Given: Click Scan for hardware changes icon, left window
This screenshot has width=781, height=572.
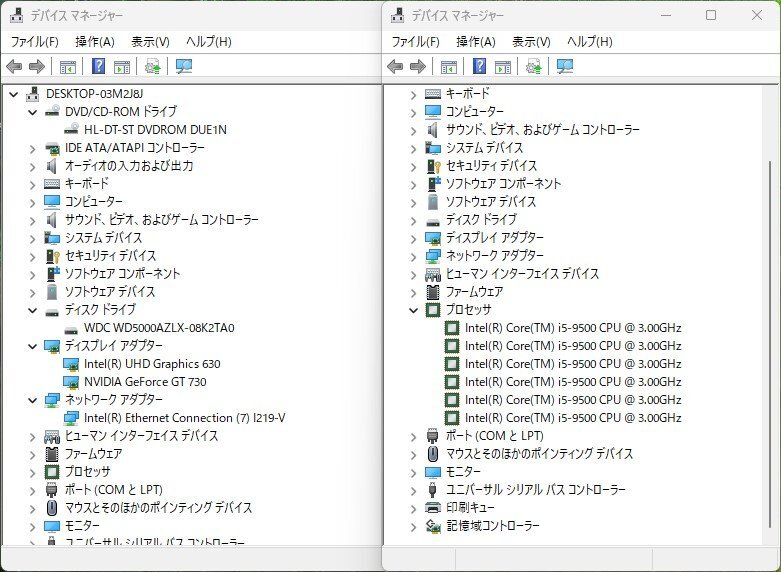Looking at the screenshot, I should point(184,66).
